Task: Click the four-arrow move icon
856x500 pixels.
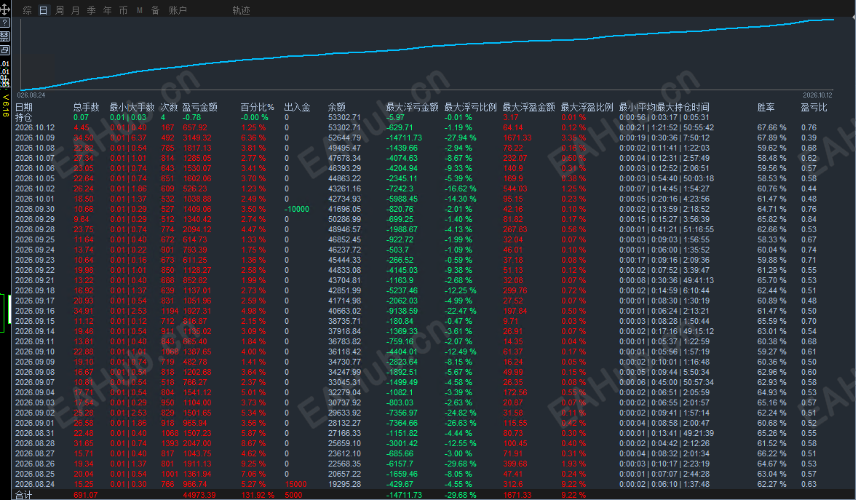Action: tap(5, 9)
